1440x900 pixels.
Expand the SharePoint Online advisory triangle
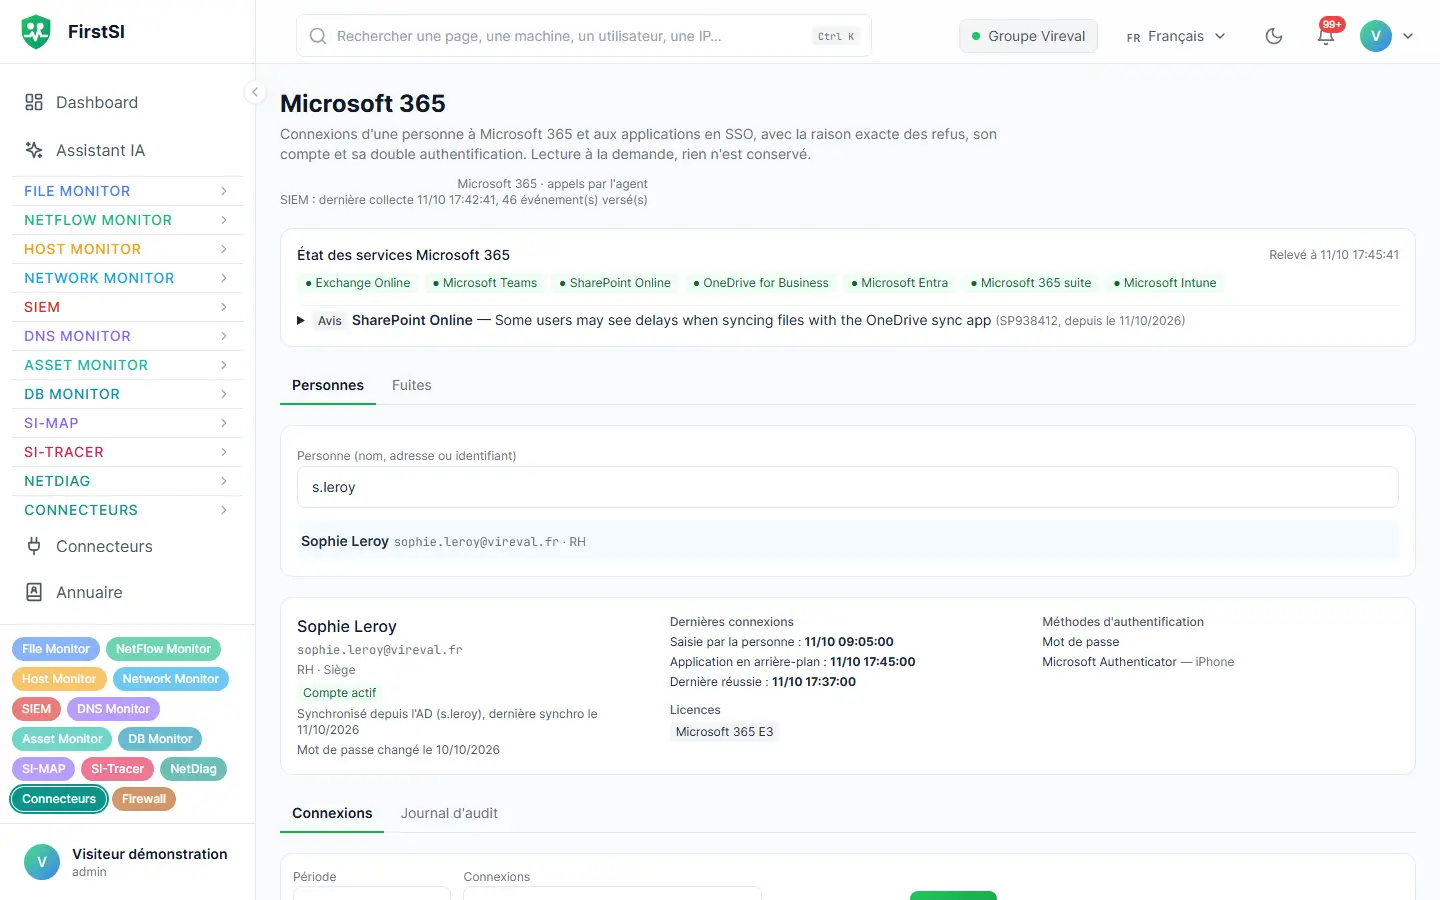tap(301, 321)
